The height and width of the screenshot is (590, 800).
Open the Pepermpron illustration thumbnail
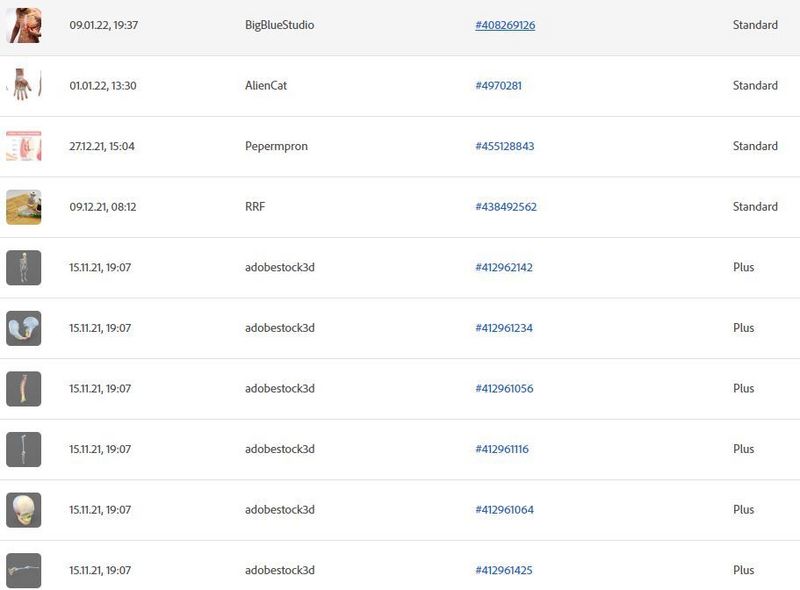pos(23,146)
